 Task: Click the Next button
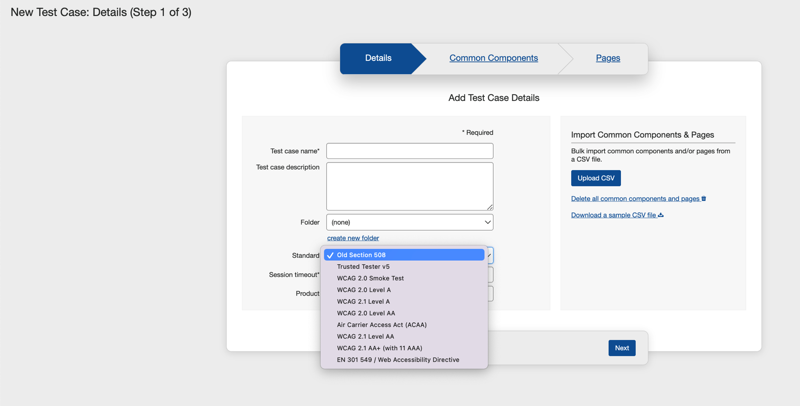pyautogui.click(x=621, y=348)
